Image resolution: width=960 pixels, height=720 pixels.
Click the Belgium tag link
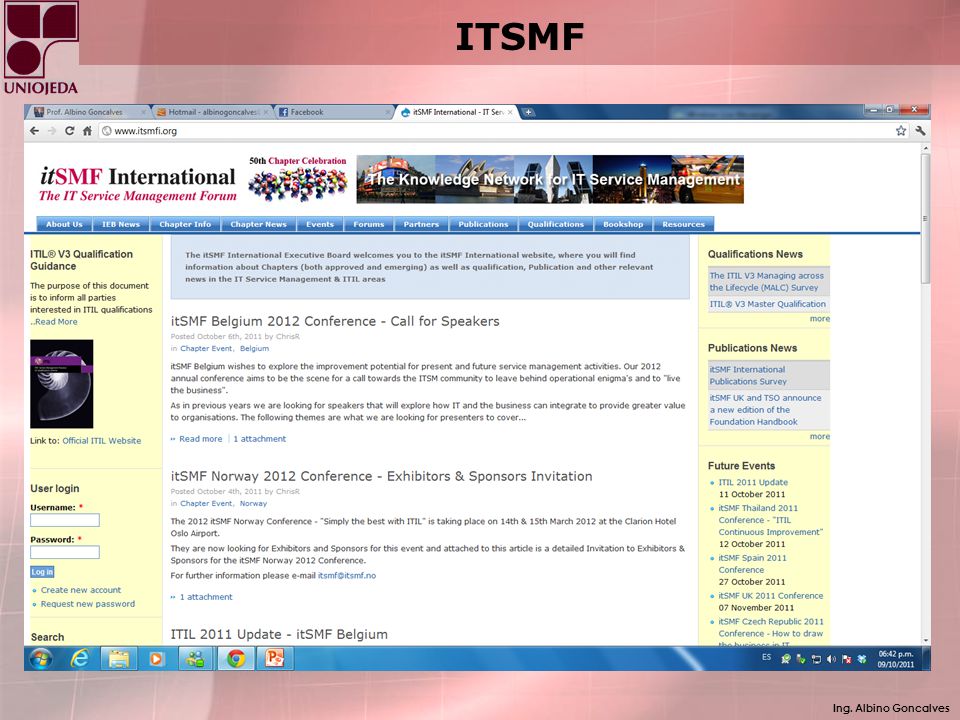tap(254, 348)
